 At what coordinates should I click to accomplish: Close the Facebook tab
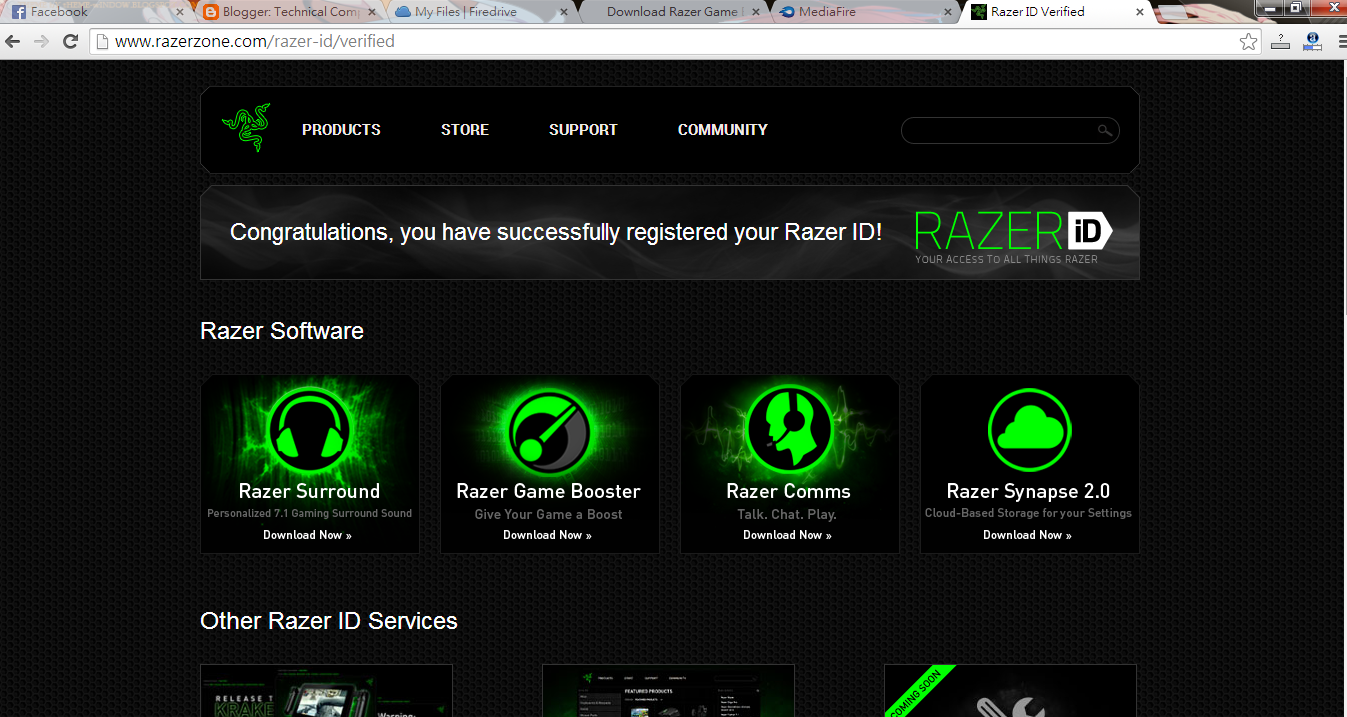click(x=180, y=13)
